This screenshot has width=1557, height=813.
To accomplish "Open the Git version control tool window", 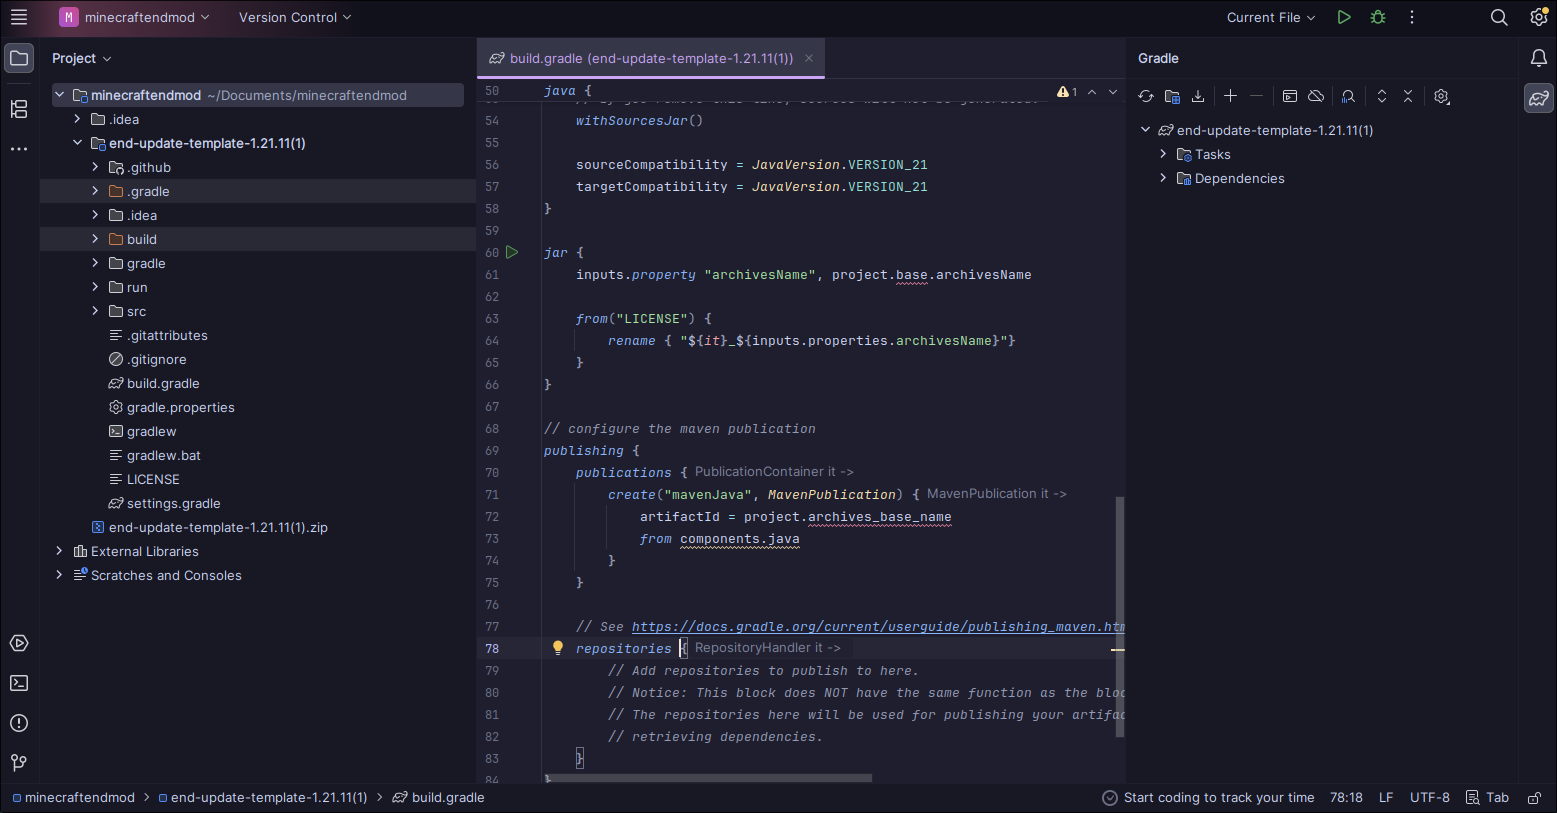I will (x=19, y=763).
